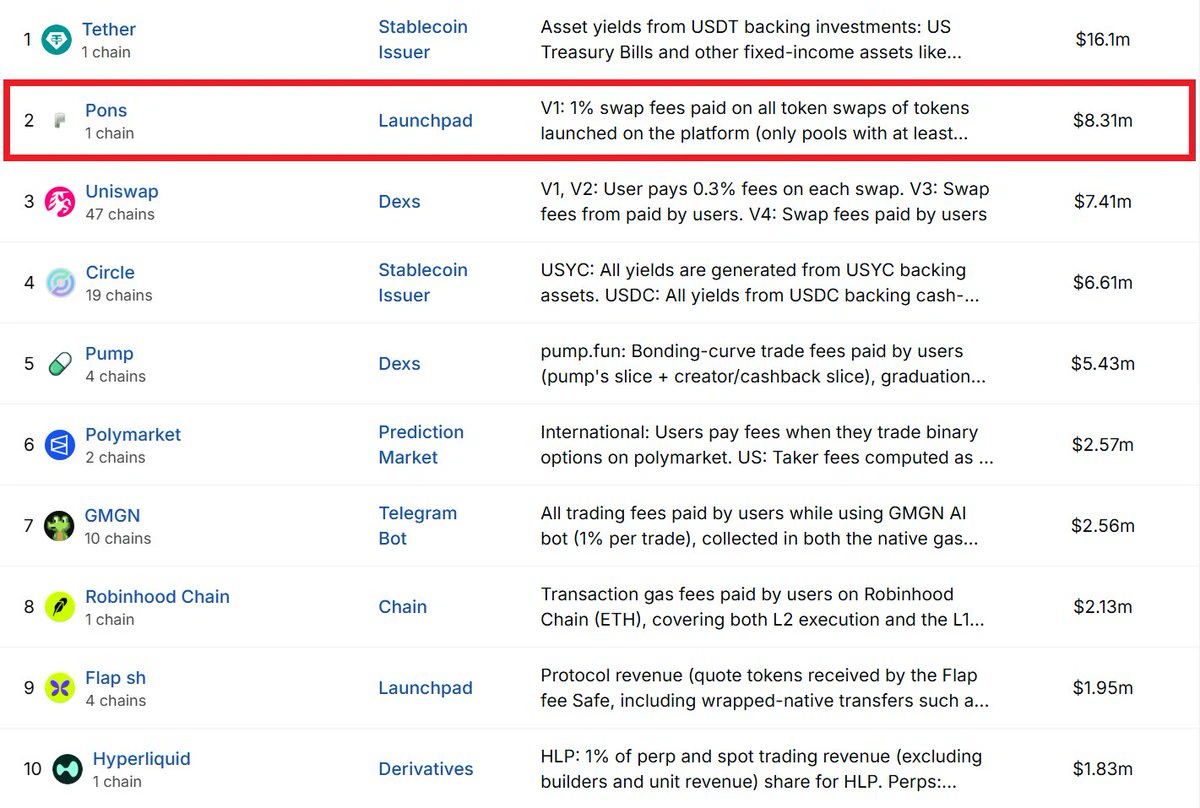Click the Flap sh butterfly icon

60,688
